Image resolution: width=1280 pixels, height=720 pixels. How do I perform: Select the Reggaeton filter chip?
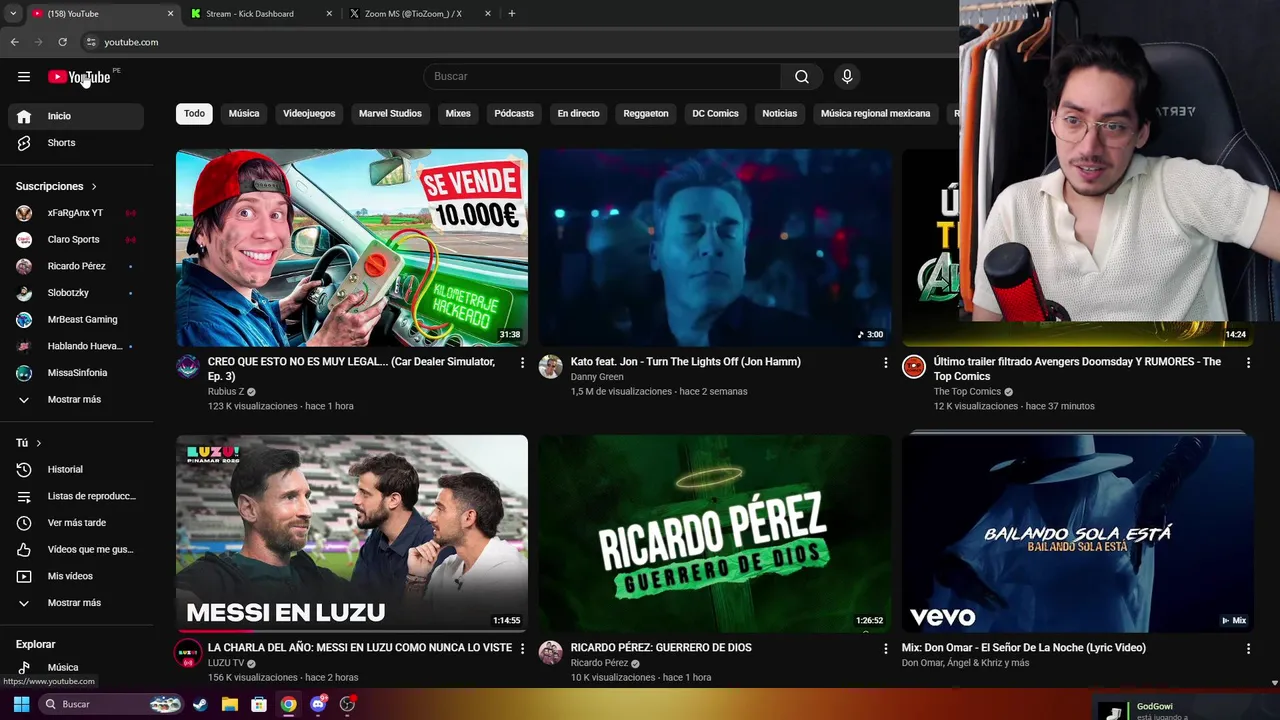(x=646, y=114)
